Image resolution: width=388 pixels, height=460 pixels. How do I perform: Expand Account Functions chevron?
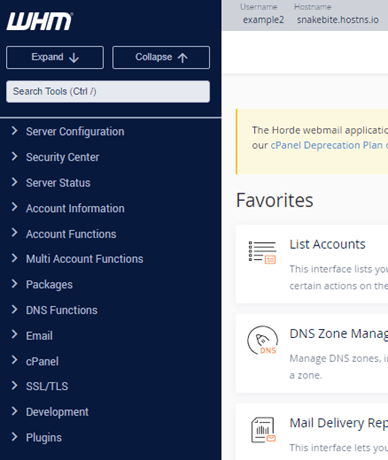14,233
